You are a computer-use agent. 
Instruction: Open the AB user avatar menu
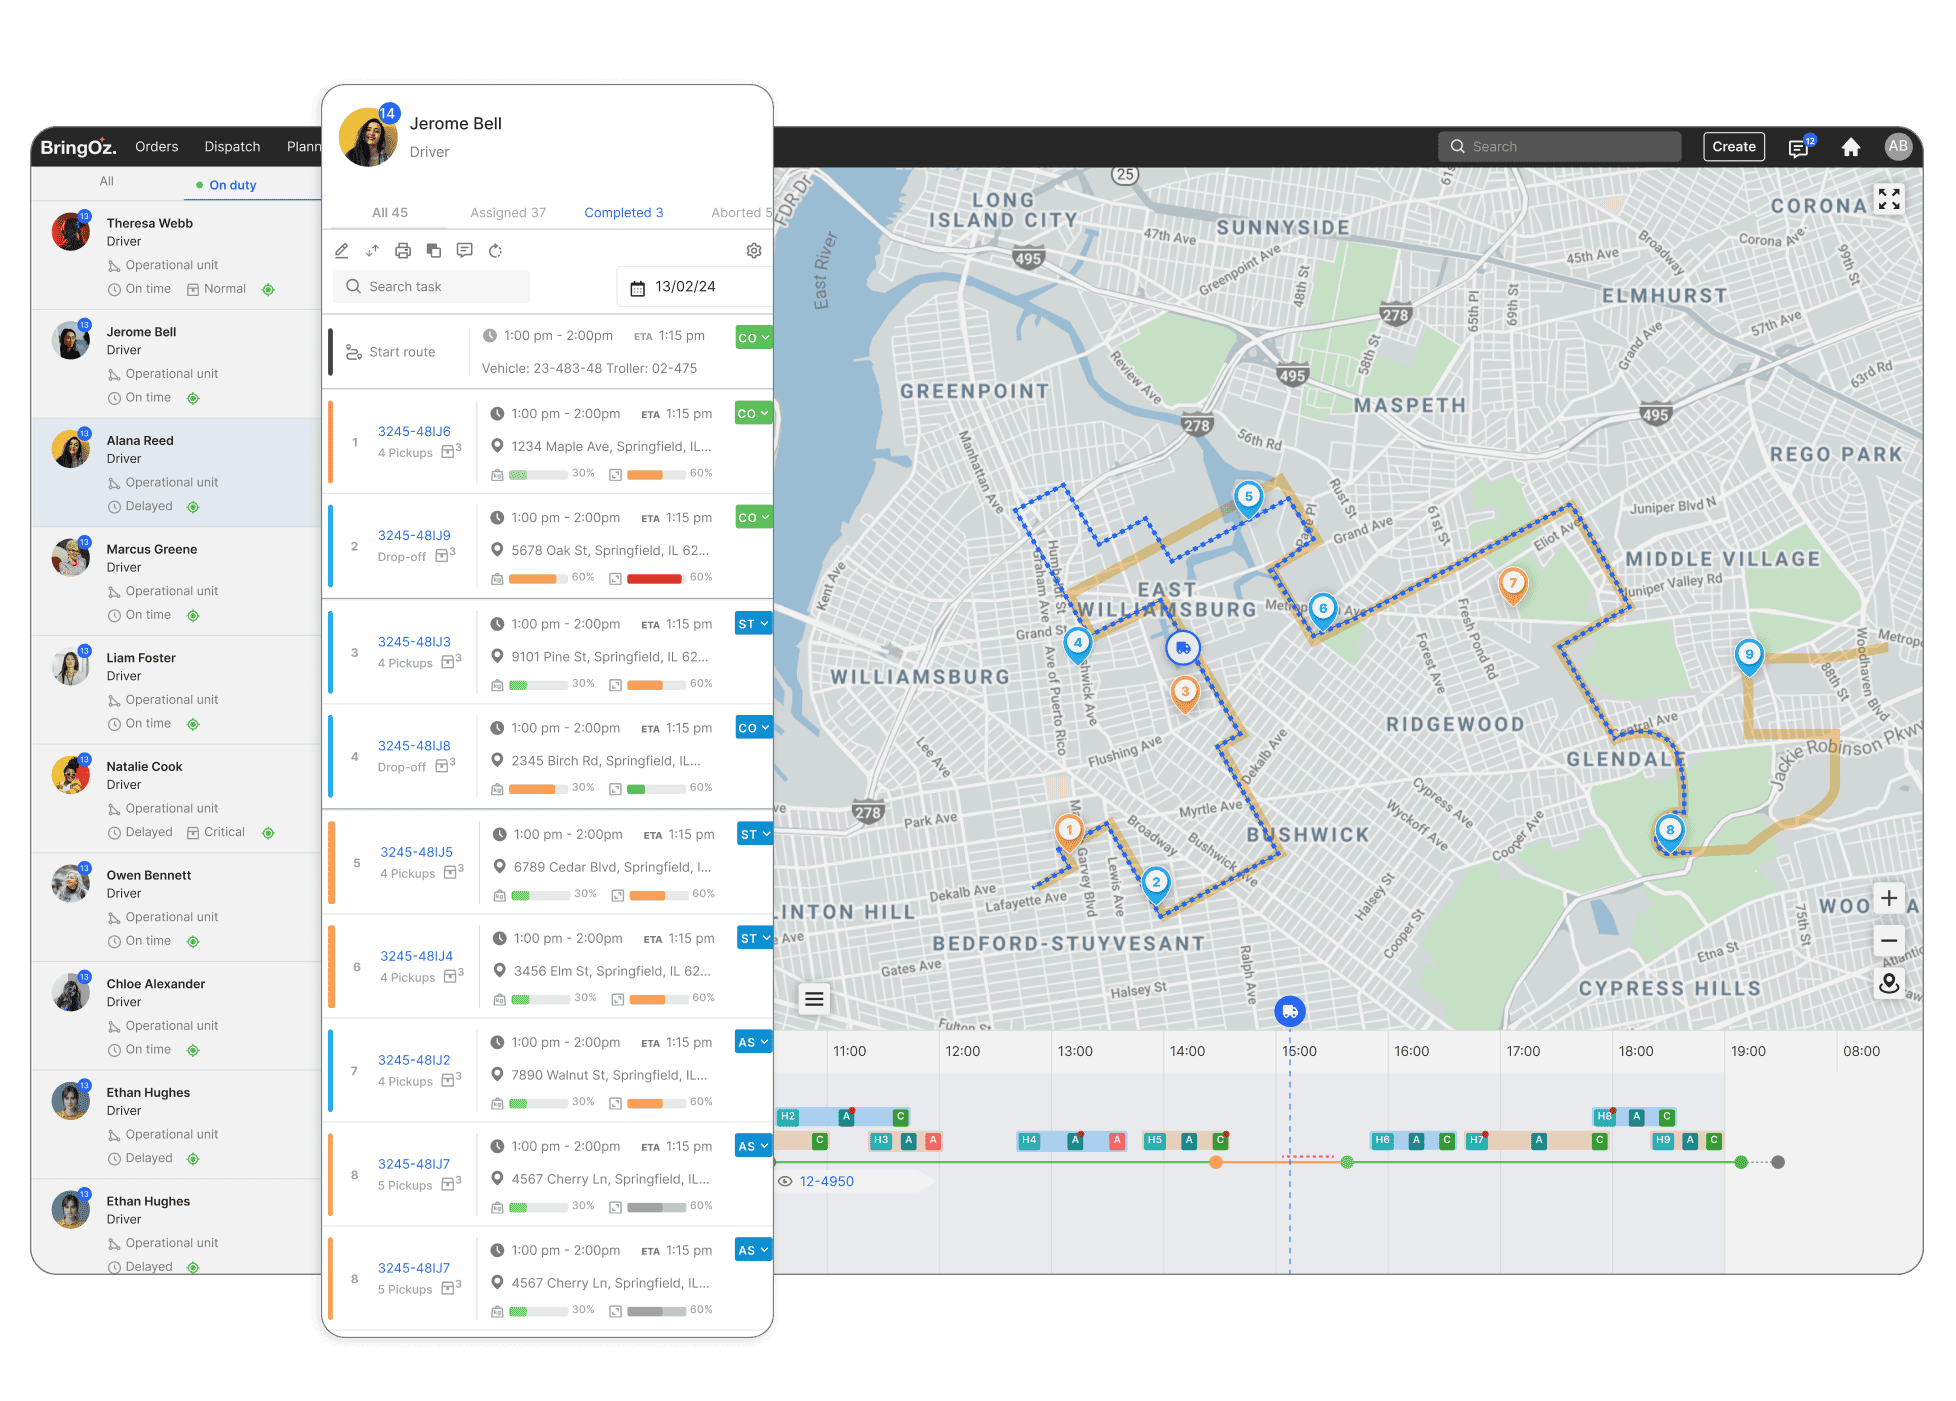tap(1897, 146)
